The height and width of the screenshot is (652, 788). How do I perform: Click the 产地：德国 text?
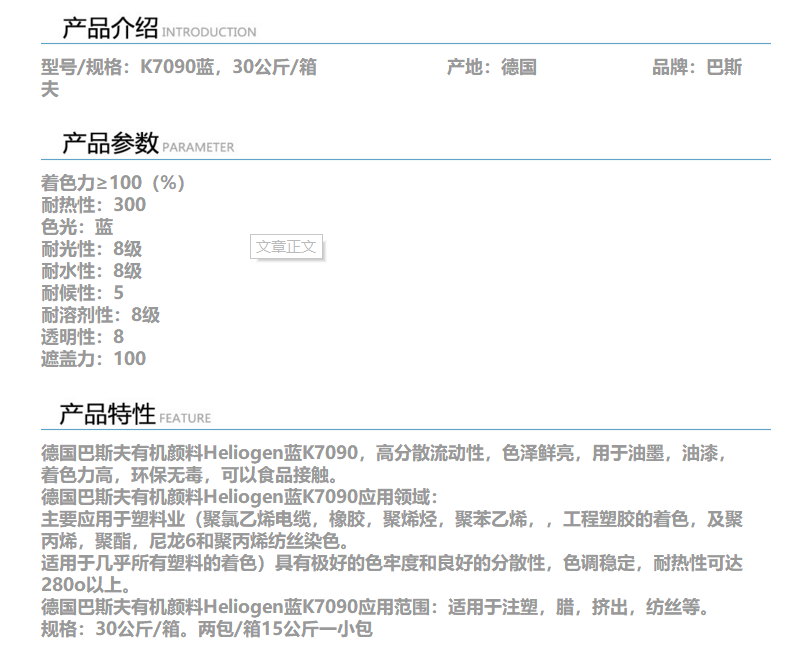pos(492,68)
